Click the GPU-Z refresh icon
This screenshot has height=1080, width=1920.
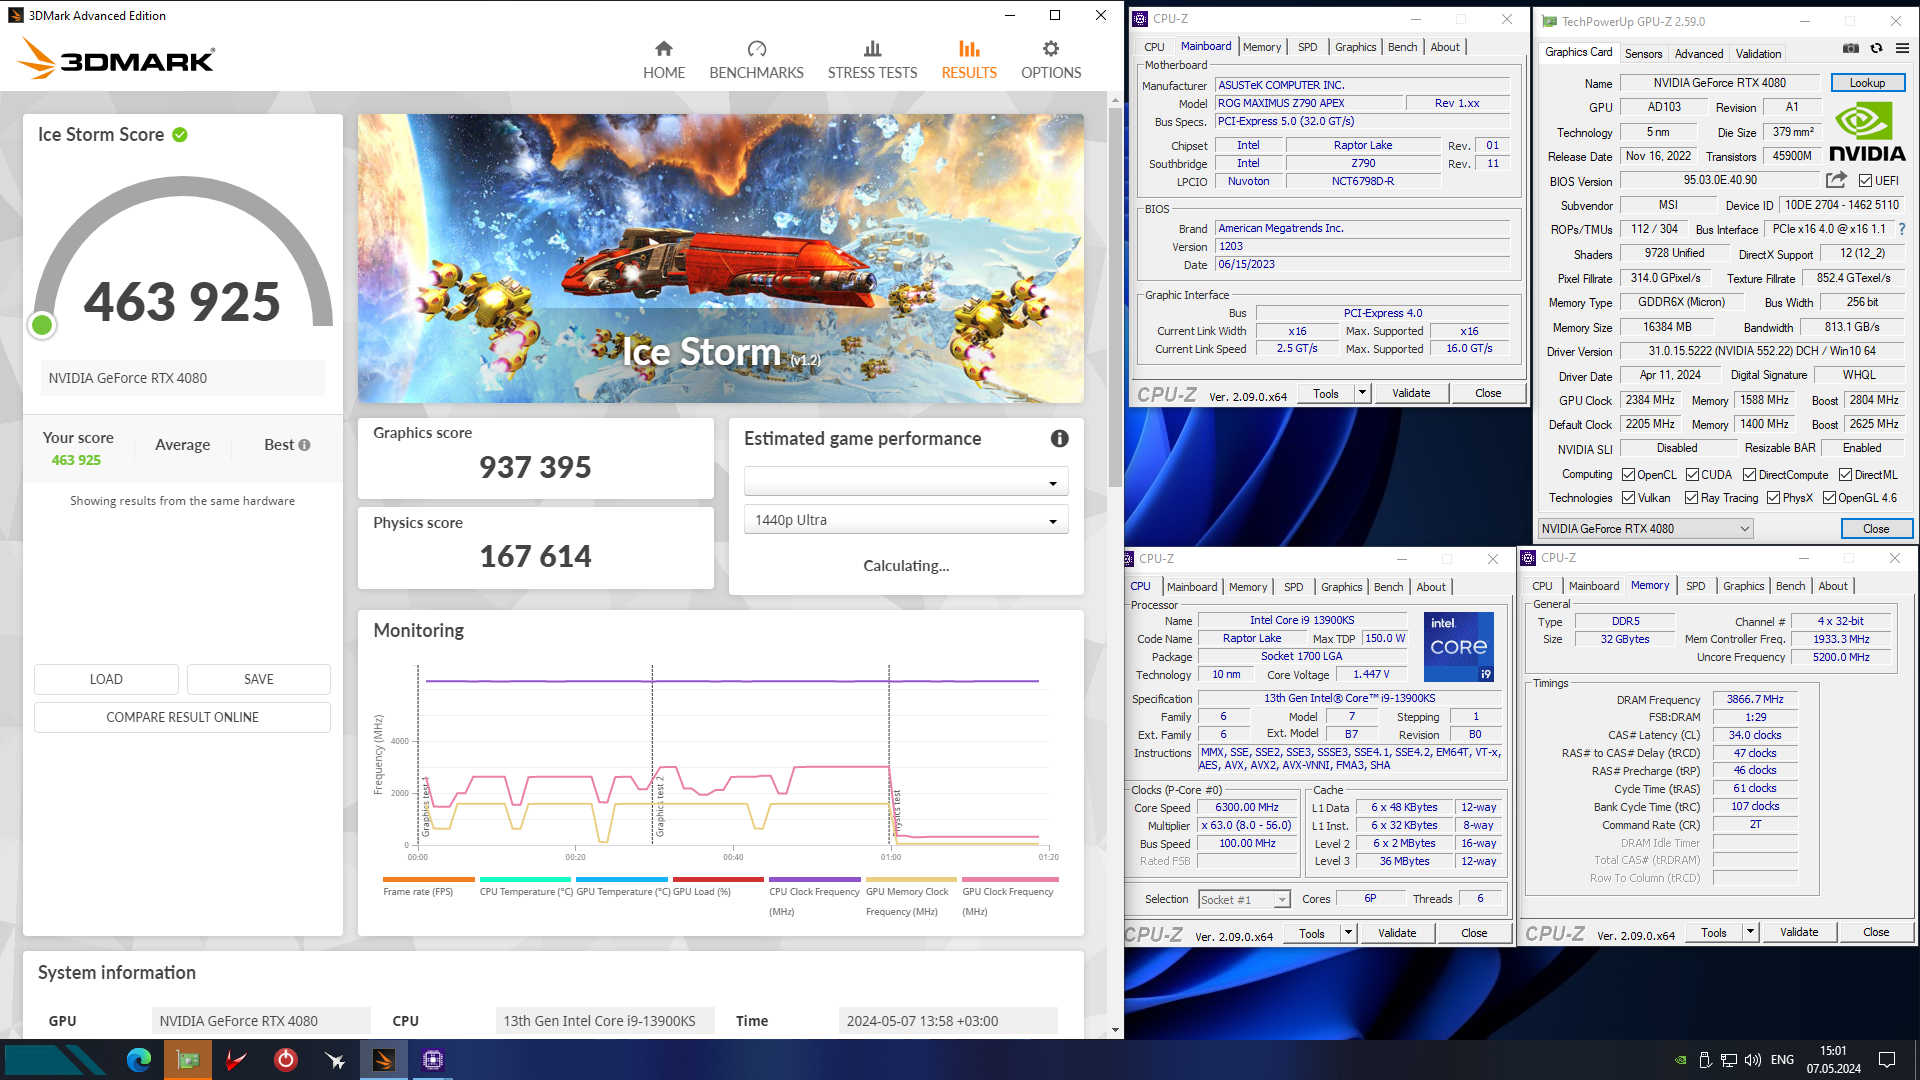point(1877,48)
